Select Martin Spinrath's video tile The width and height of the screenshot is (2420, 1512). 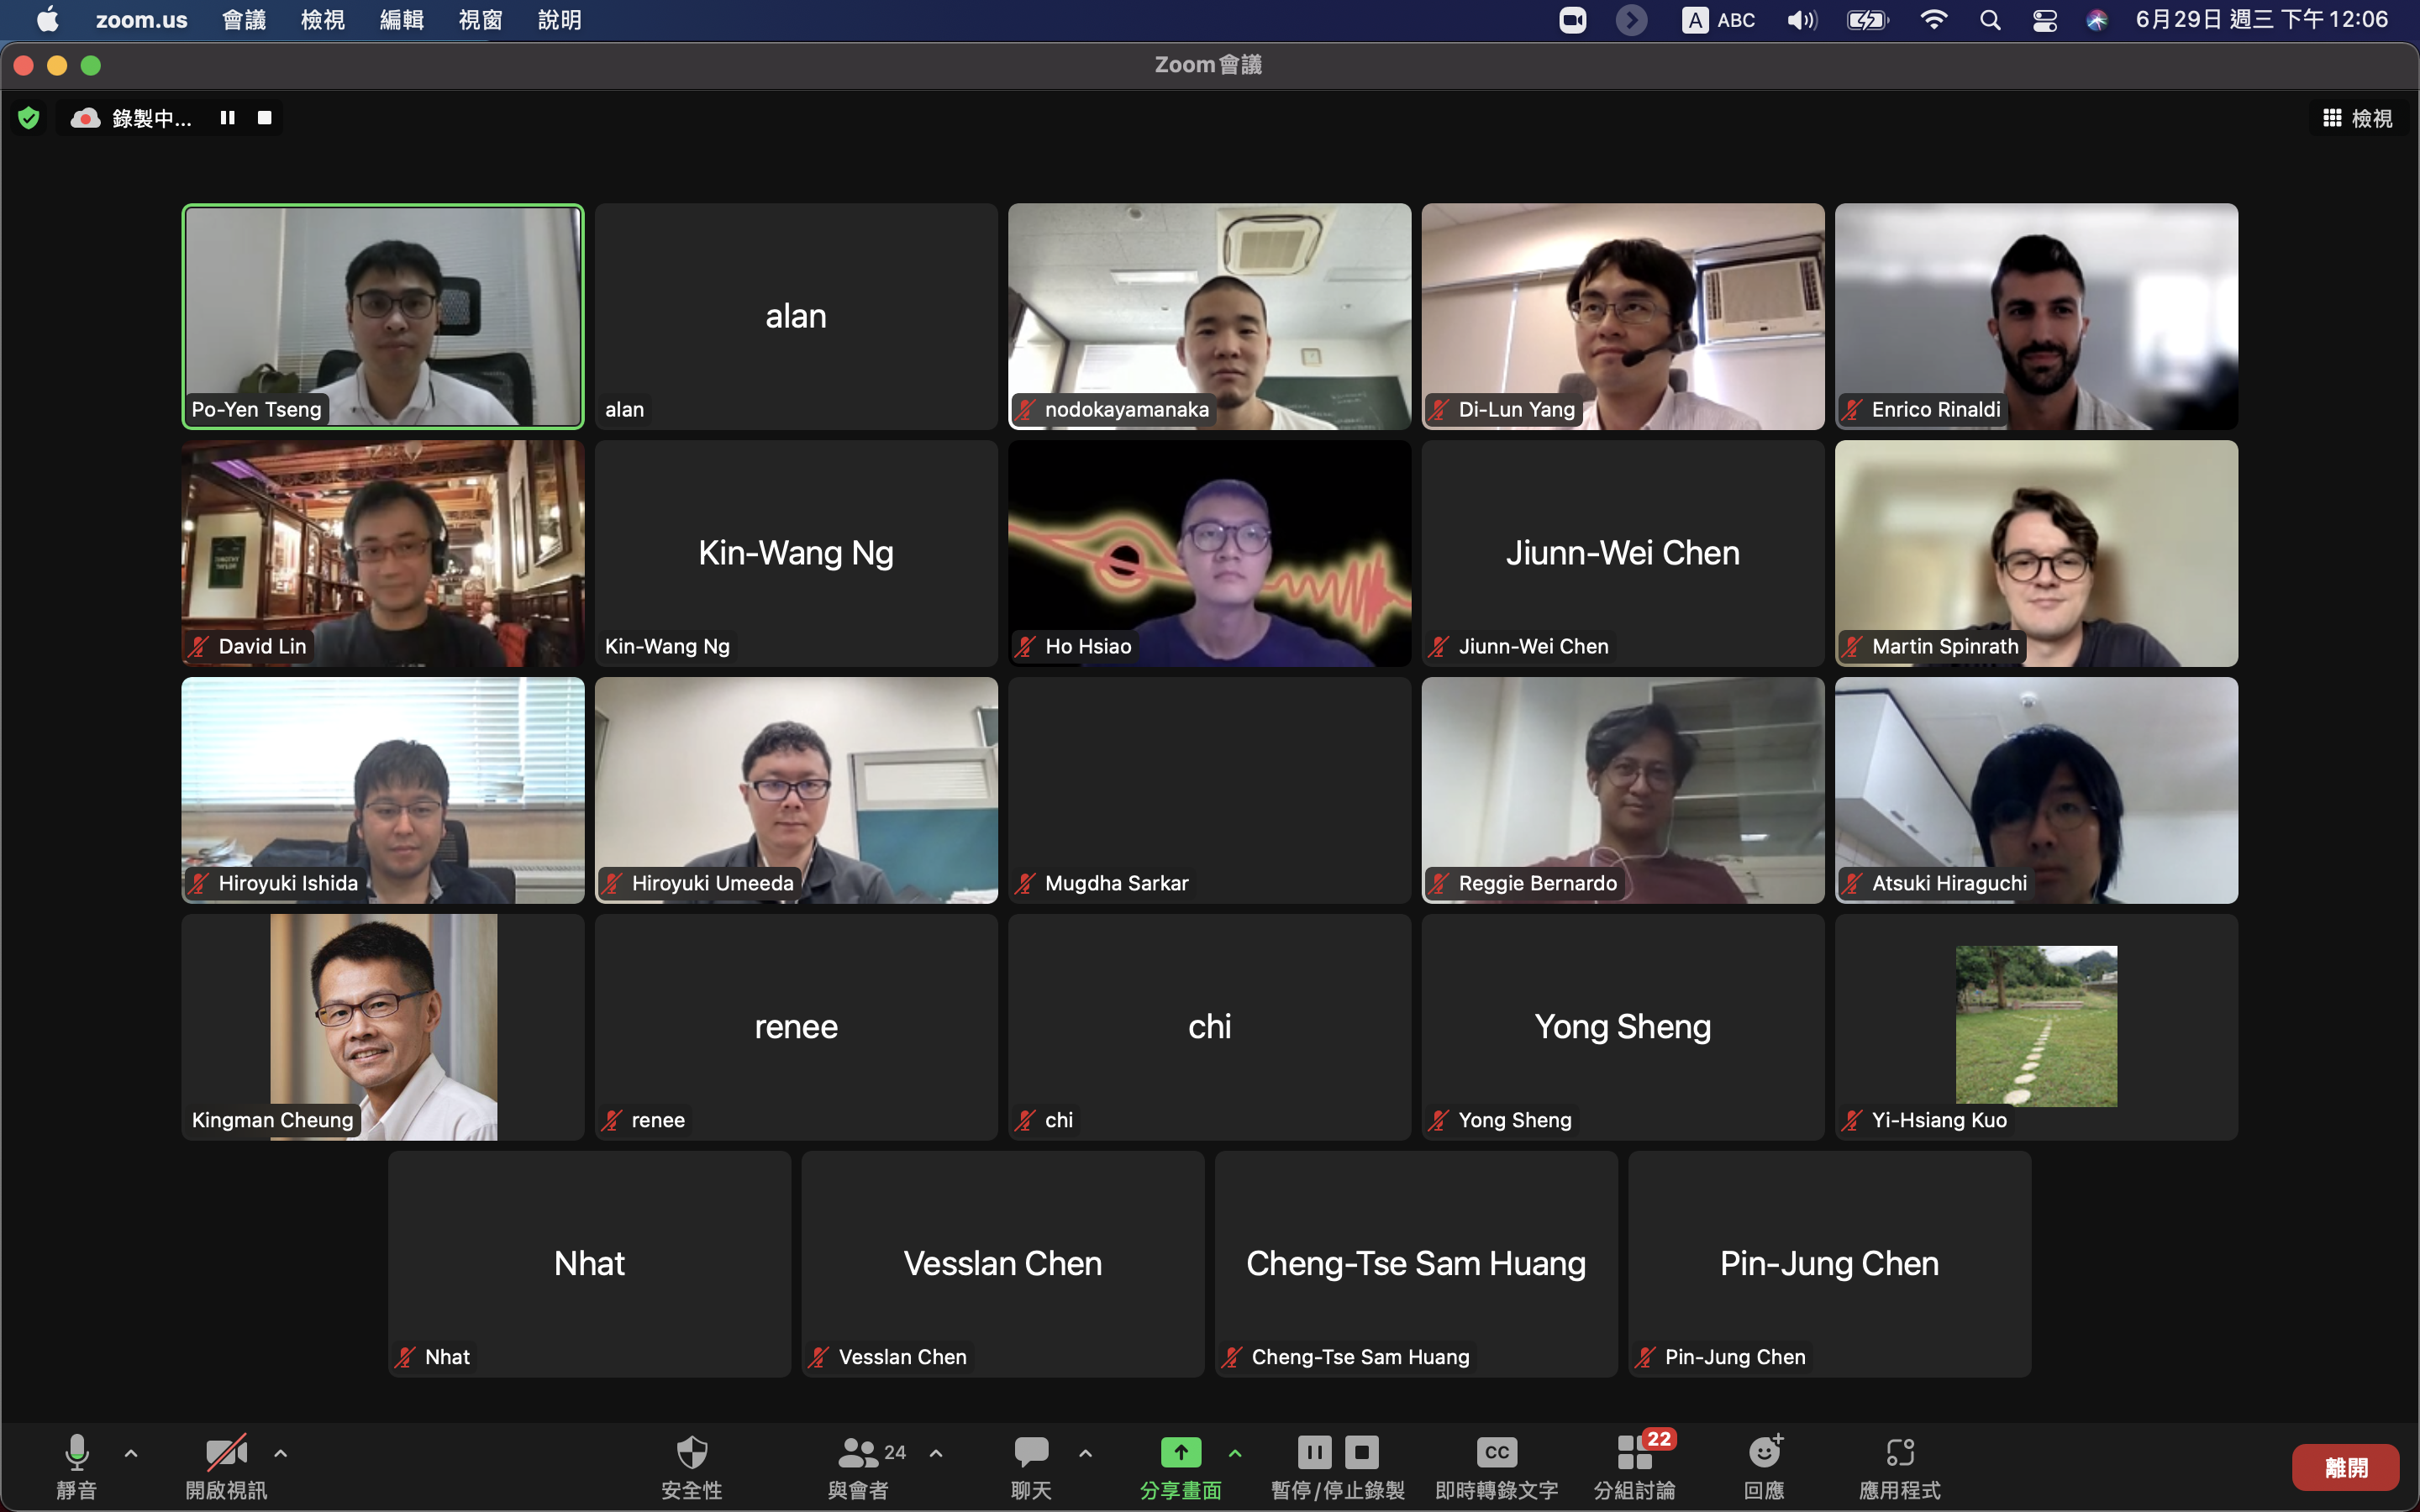pyautogui.click(x=2036, y=553)
